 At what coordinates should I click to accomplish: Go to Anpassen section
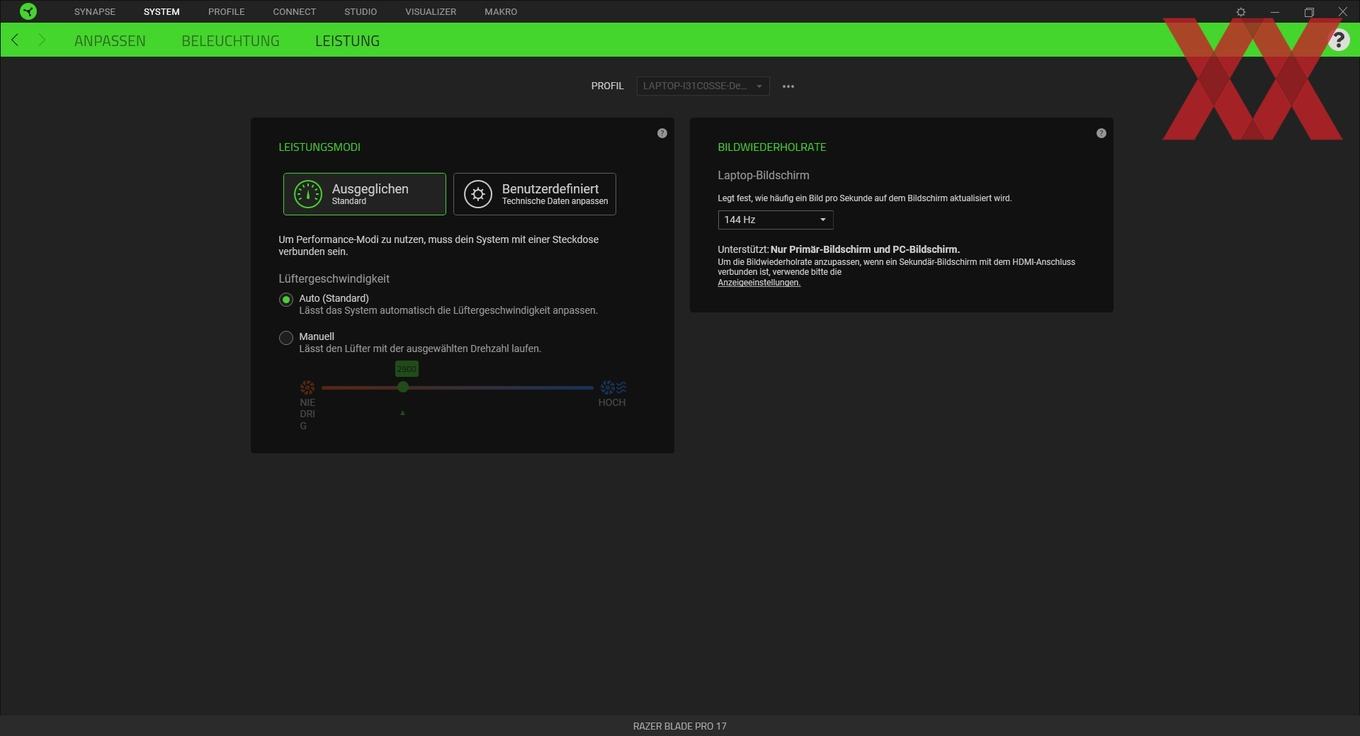(x=110, y=41)
